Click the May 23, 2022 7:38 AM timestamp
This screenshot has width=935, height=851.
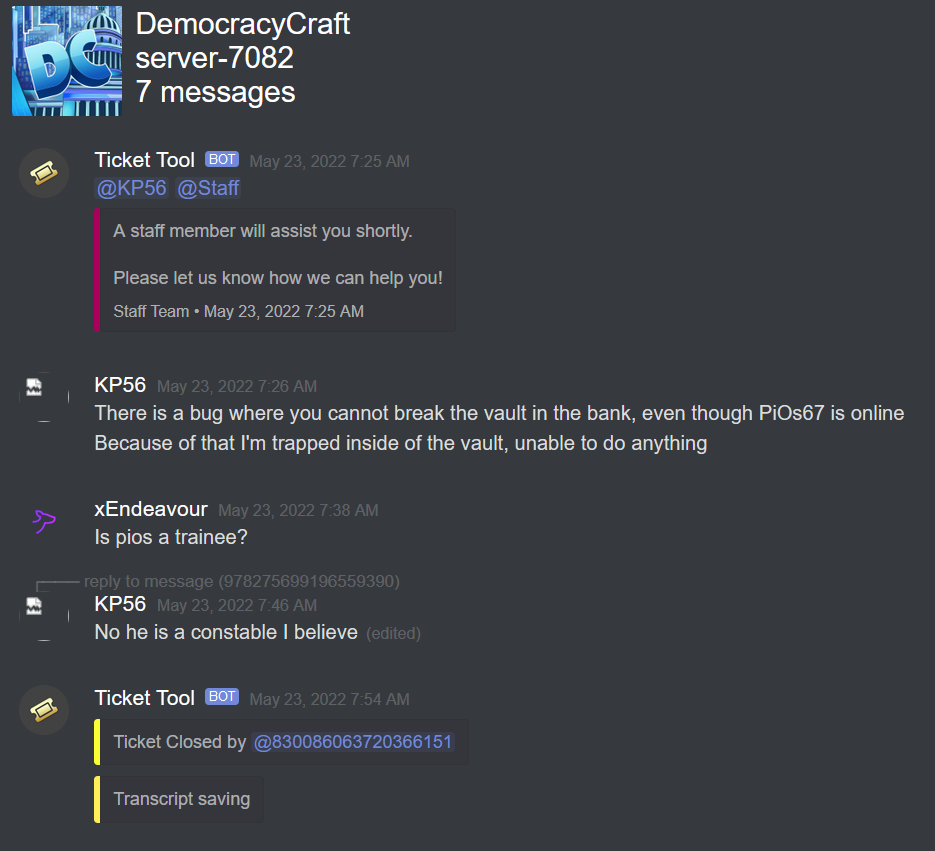(x=298, y=510)
